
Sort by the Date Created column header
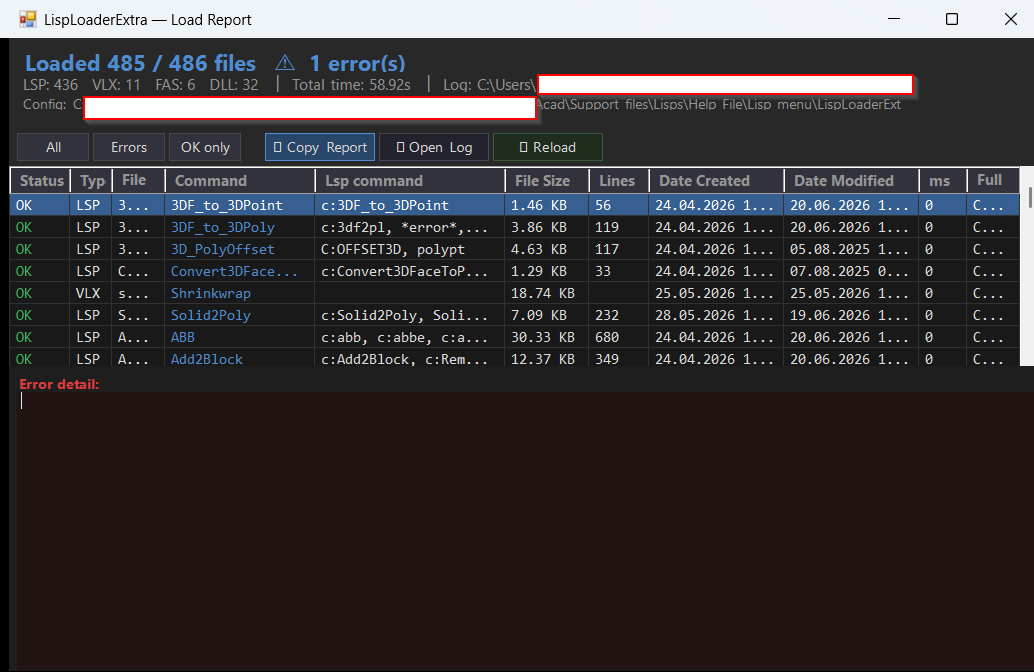716,181
